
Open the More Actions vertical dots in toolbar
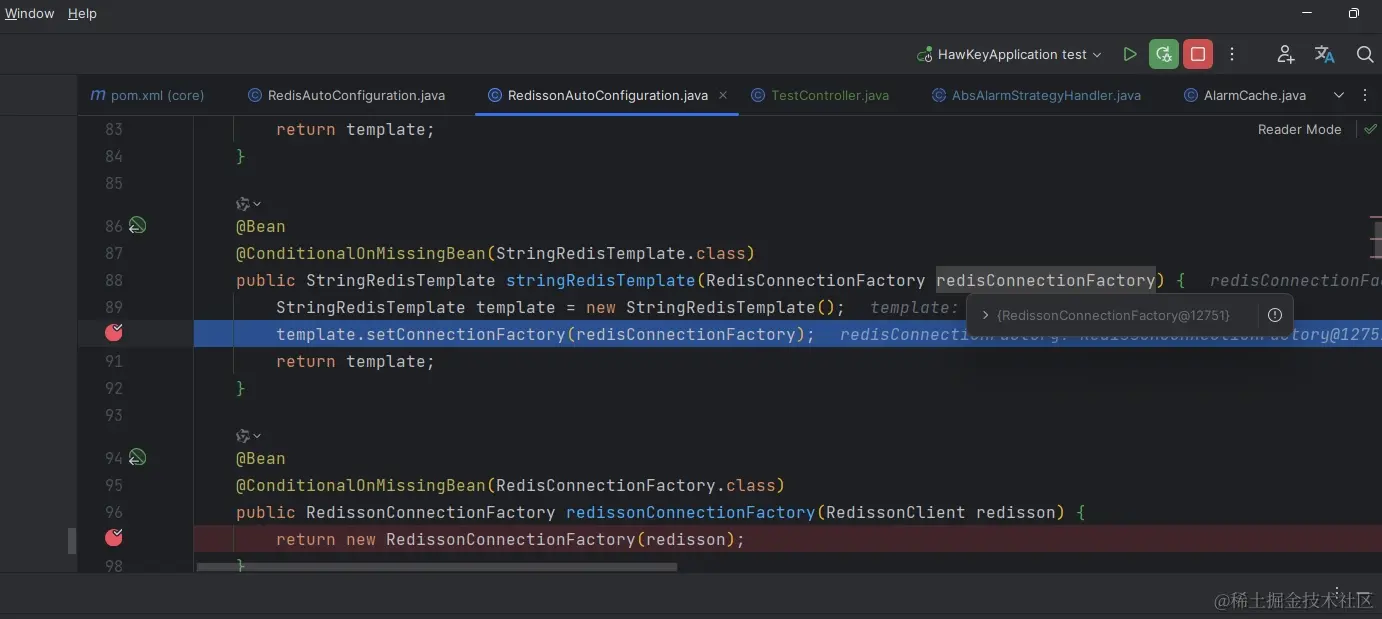[x=1232, y=55]
